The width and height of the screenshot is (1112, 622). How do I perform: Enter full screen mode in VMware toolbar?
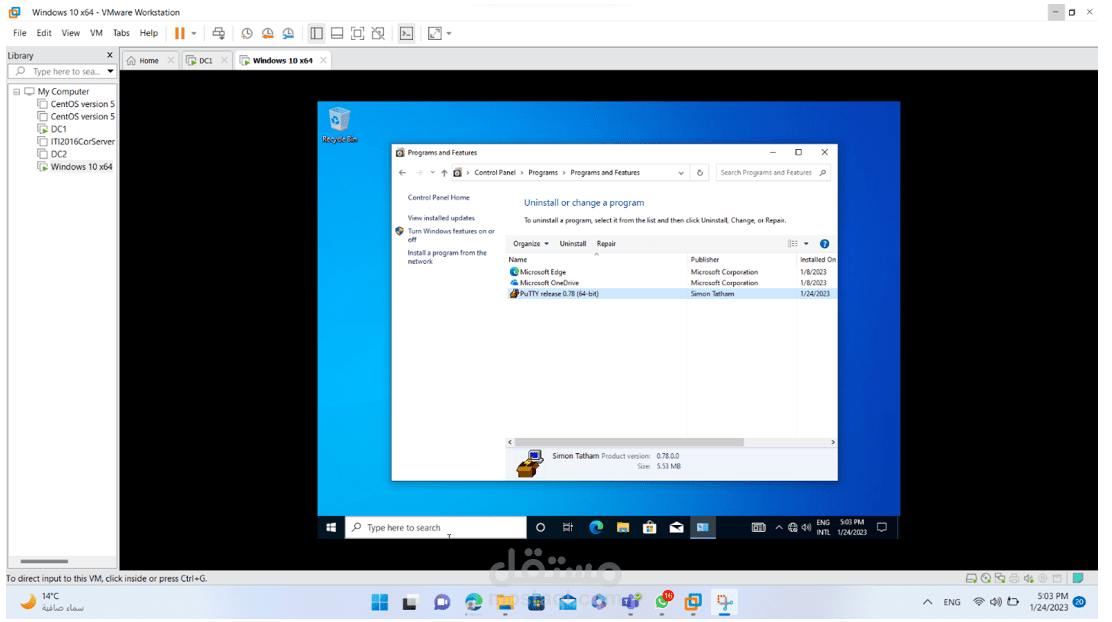point(357,33)
